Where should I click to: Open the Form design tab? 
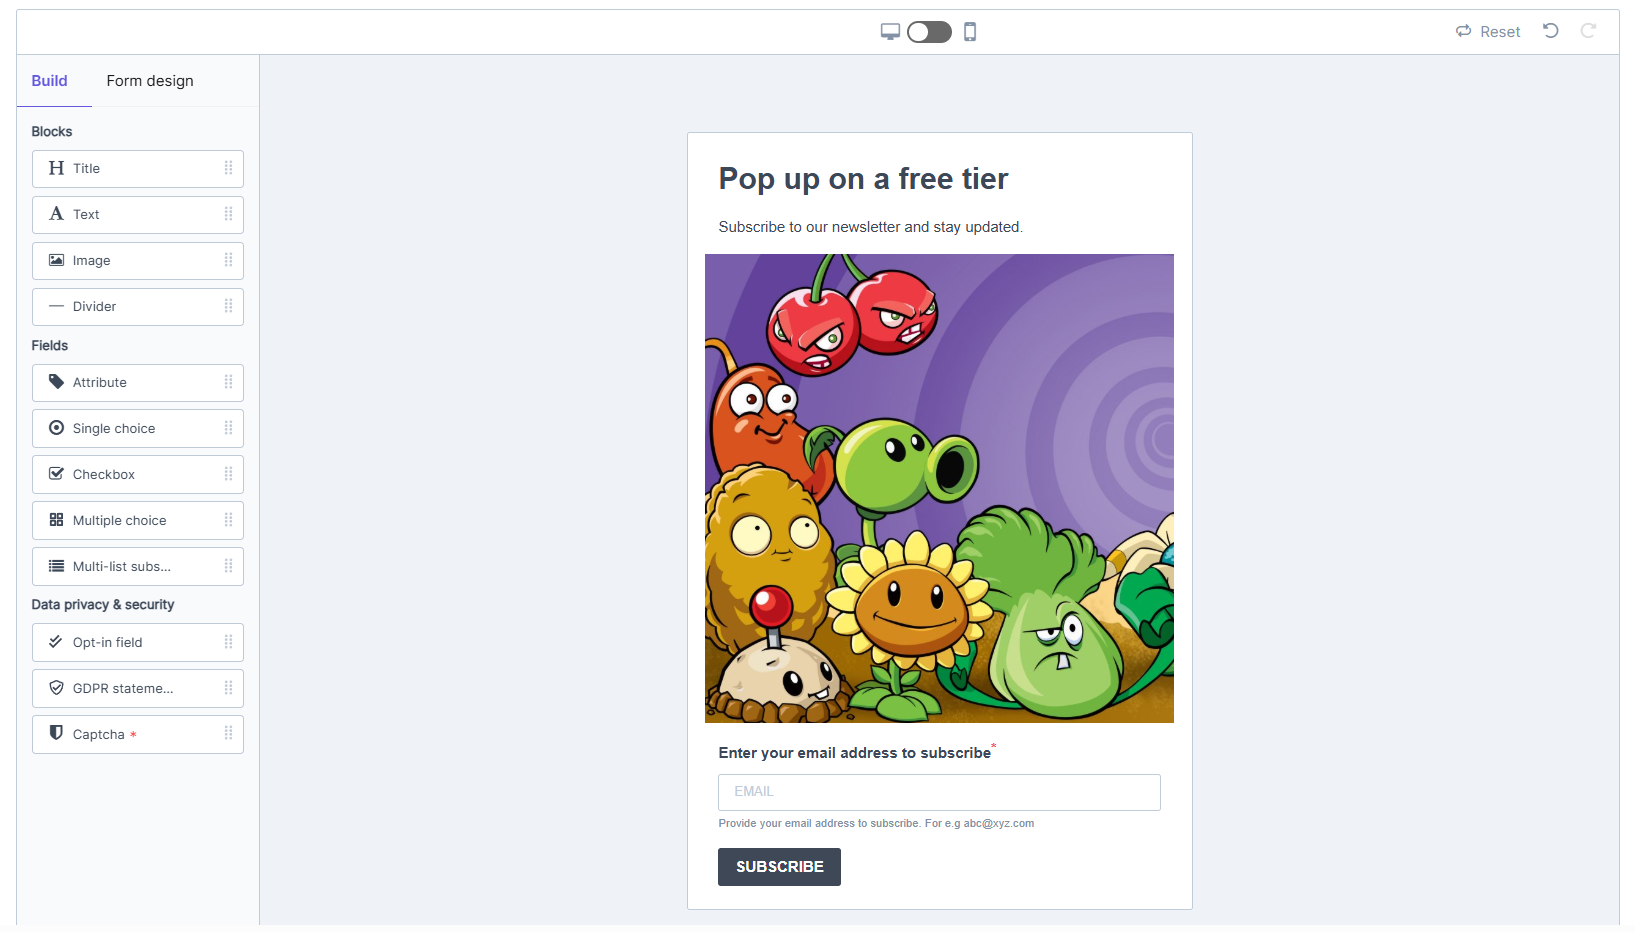point(150,81)
